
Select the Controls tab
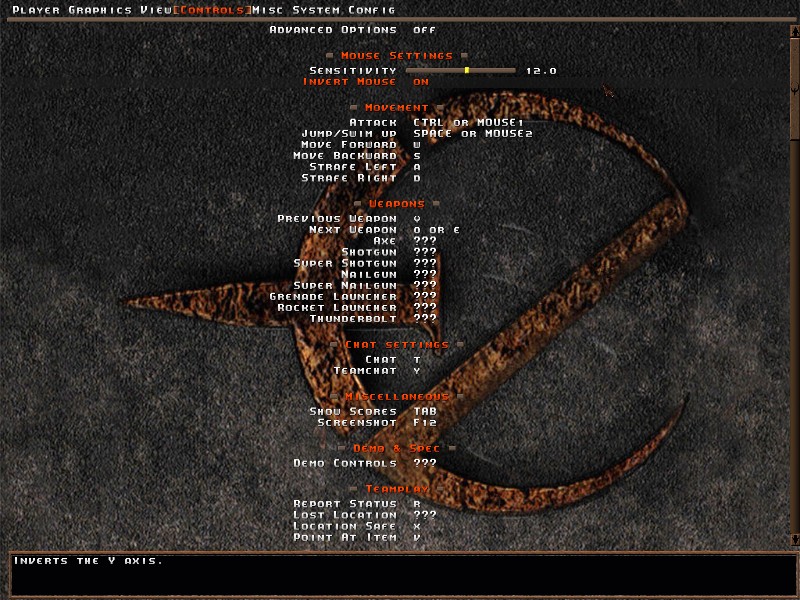click(x=212, y=10)
